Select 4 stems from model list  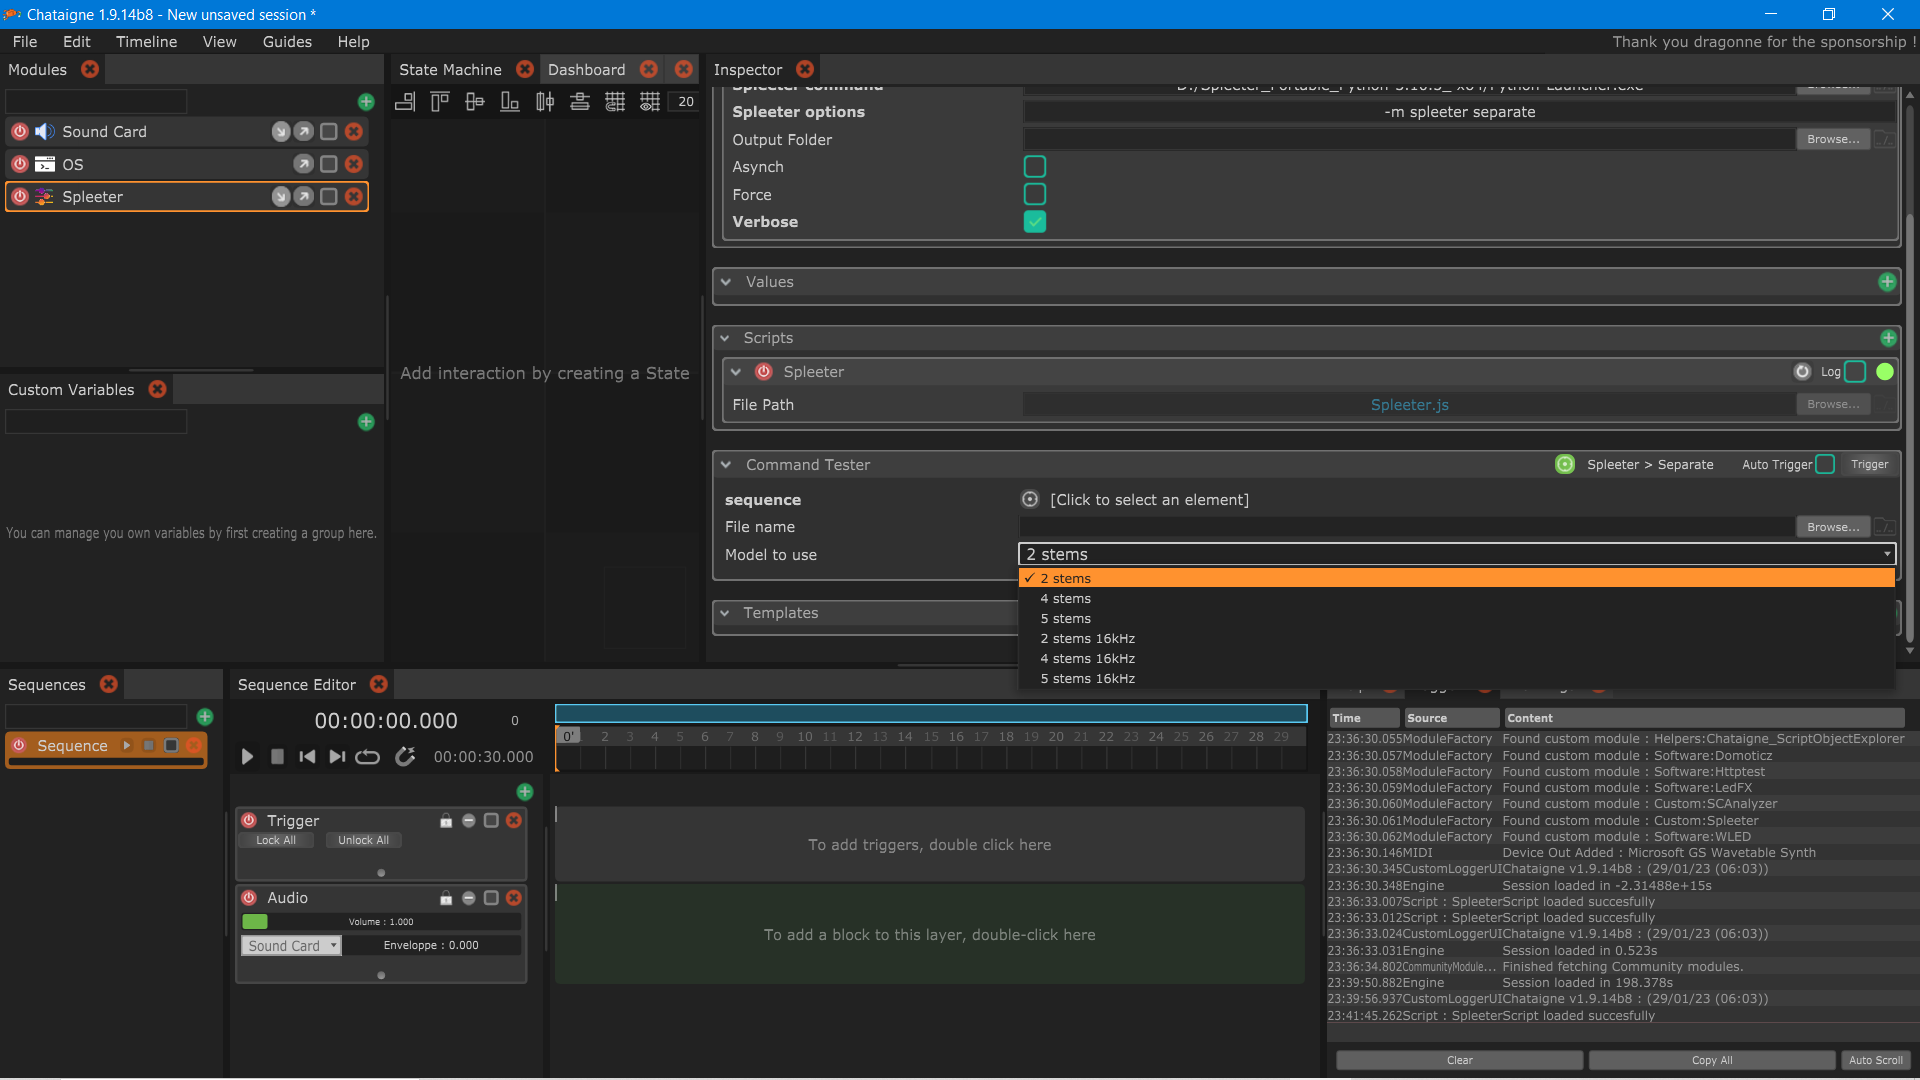click(x=1066, y=599)
